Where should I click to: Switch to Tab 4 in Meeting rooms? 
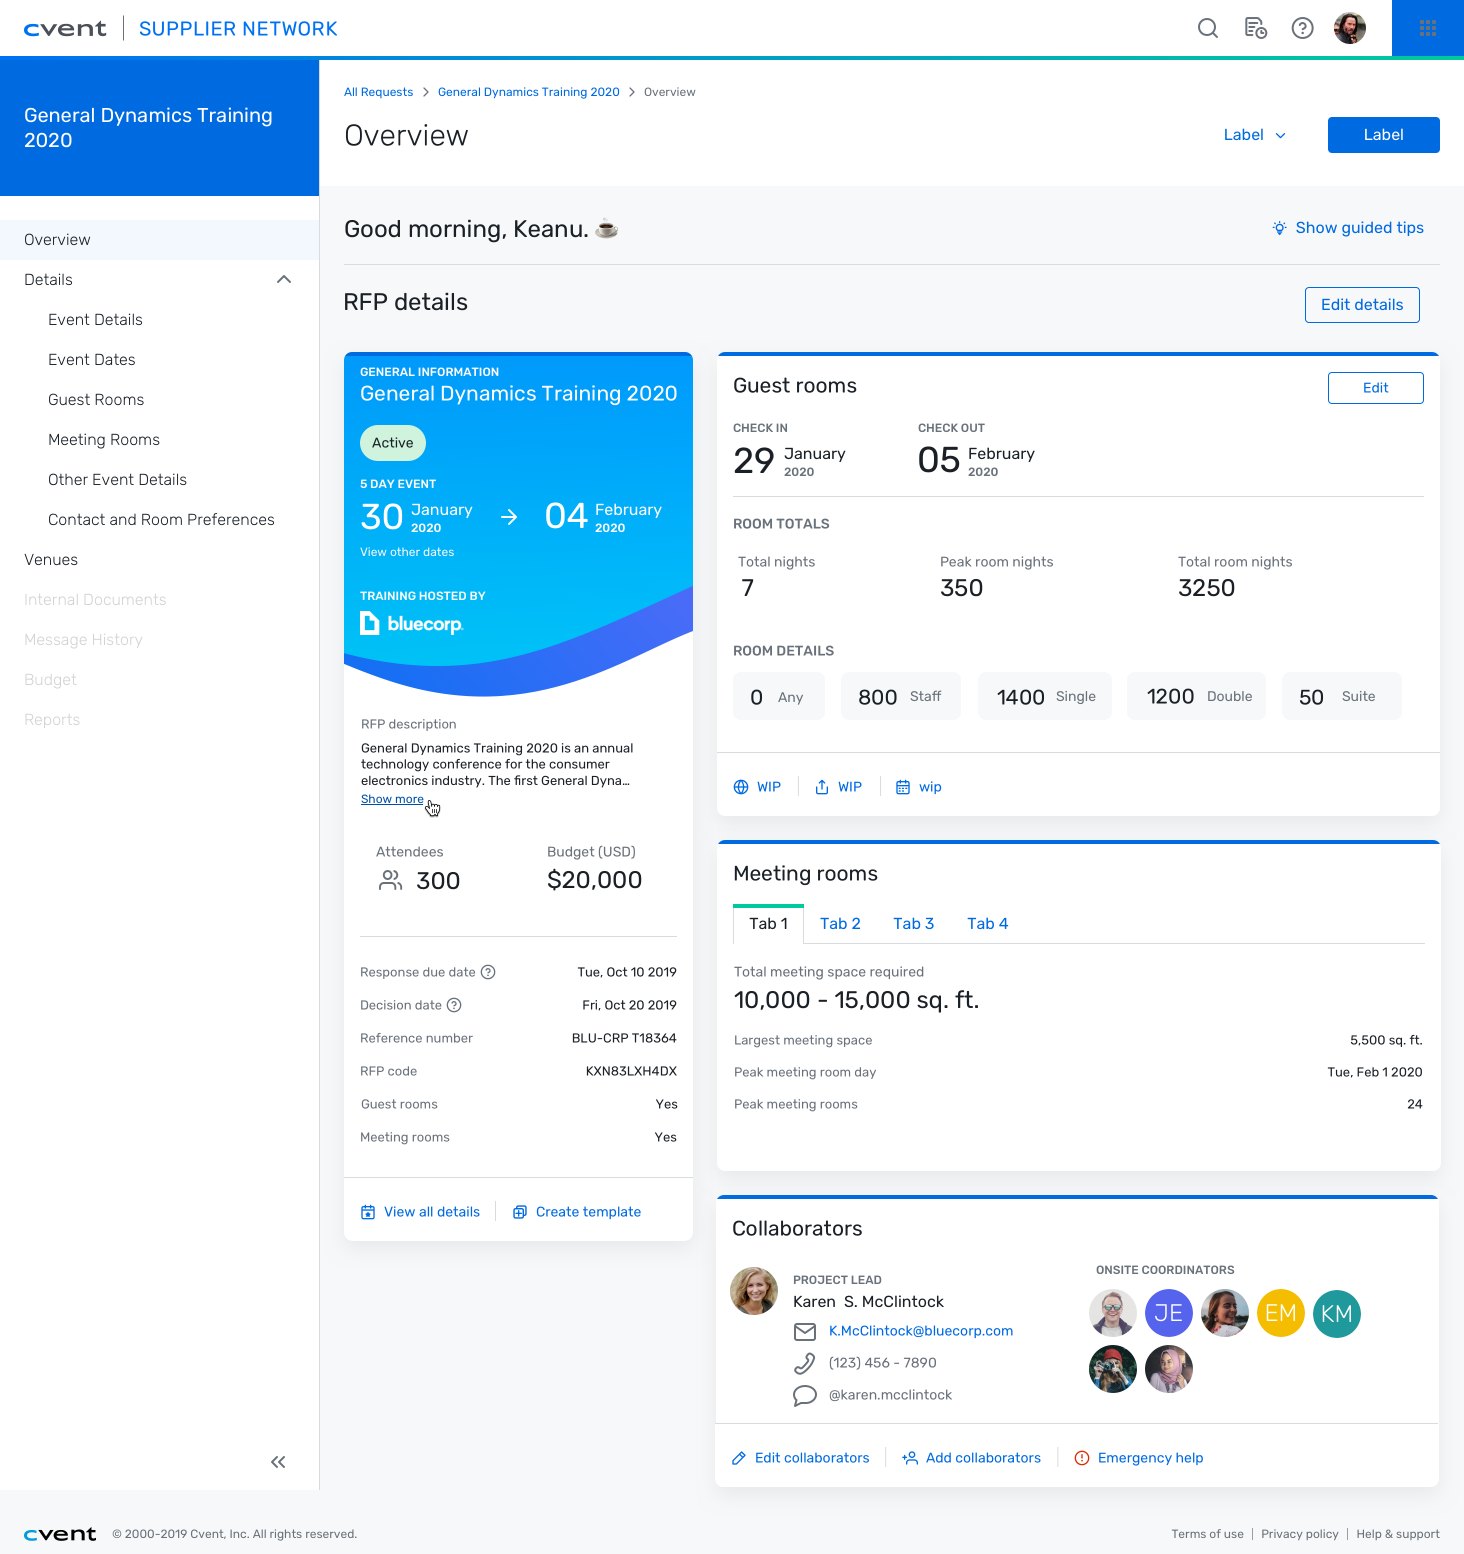988,924
